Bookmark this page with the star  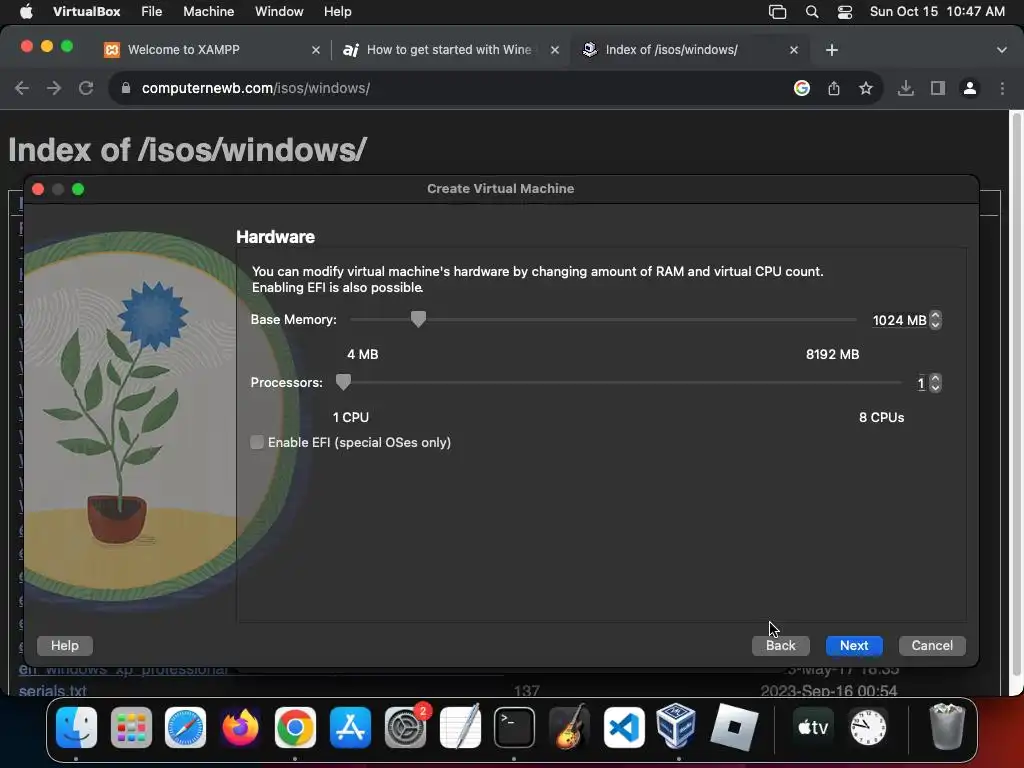tap(866, 88)
